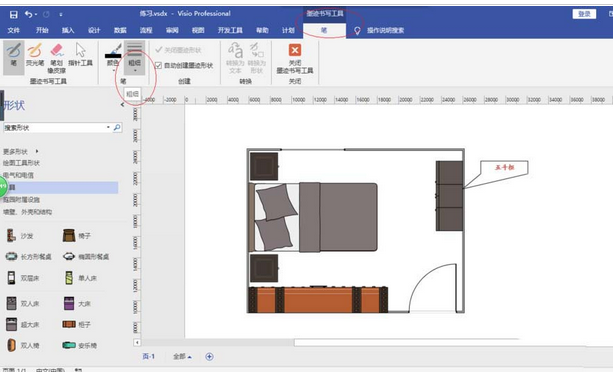This screenshot has width=613, height=372.
Task: Select the Large Bed (大床) shape
Action: tap(77, 303)
